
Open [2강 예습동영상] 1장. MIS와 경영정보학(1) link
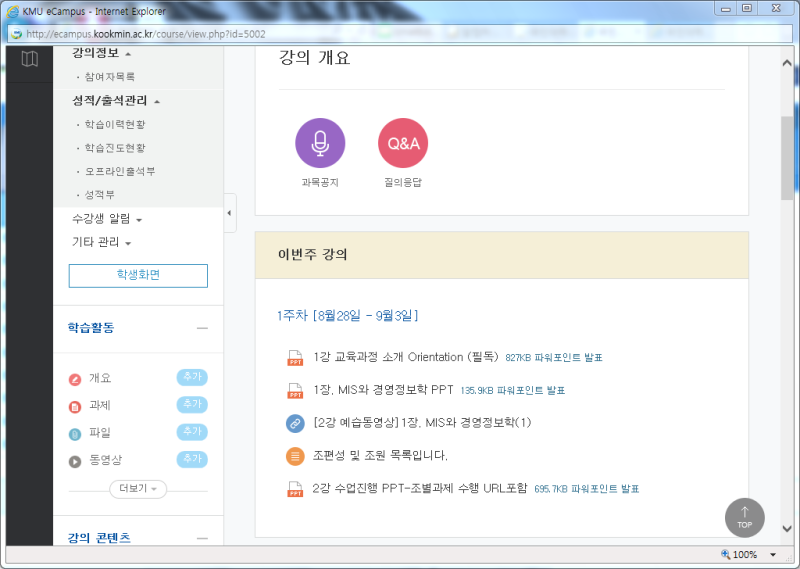pyautogui.click(x=422, y=423)
